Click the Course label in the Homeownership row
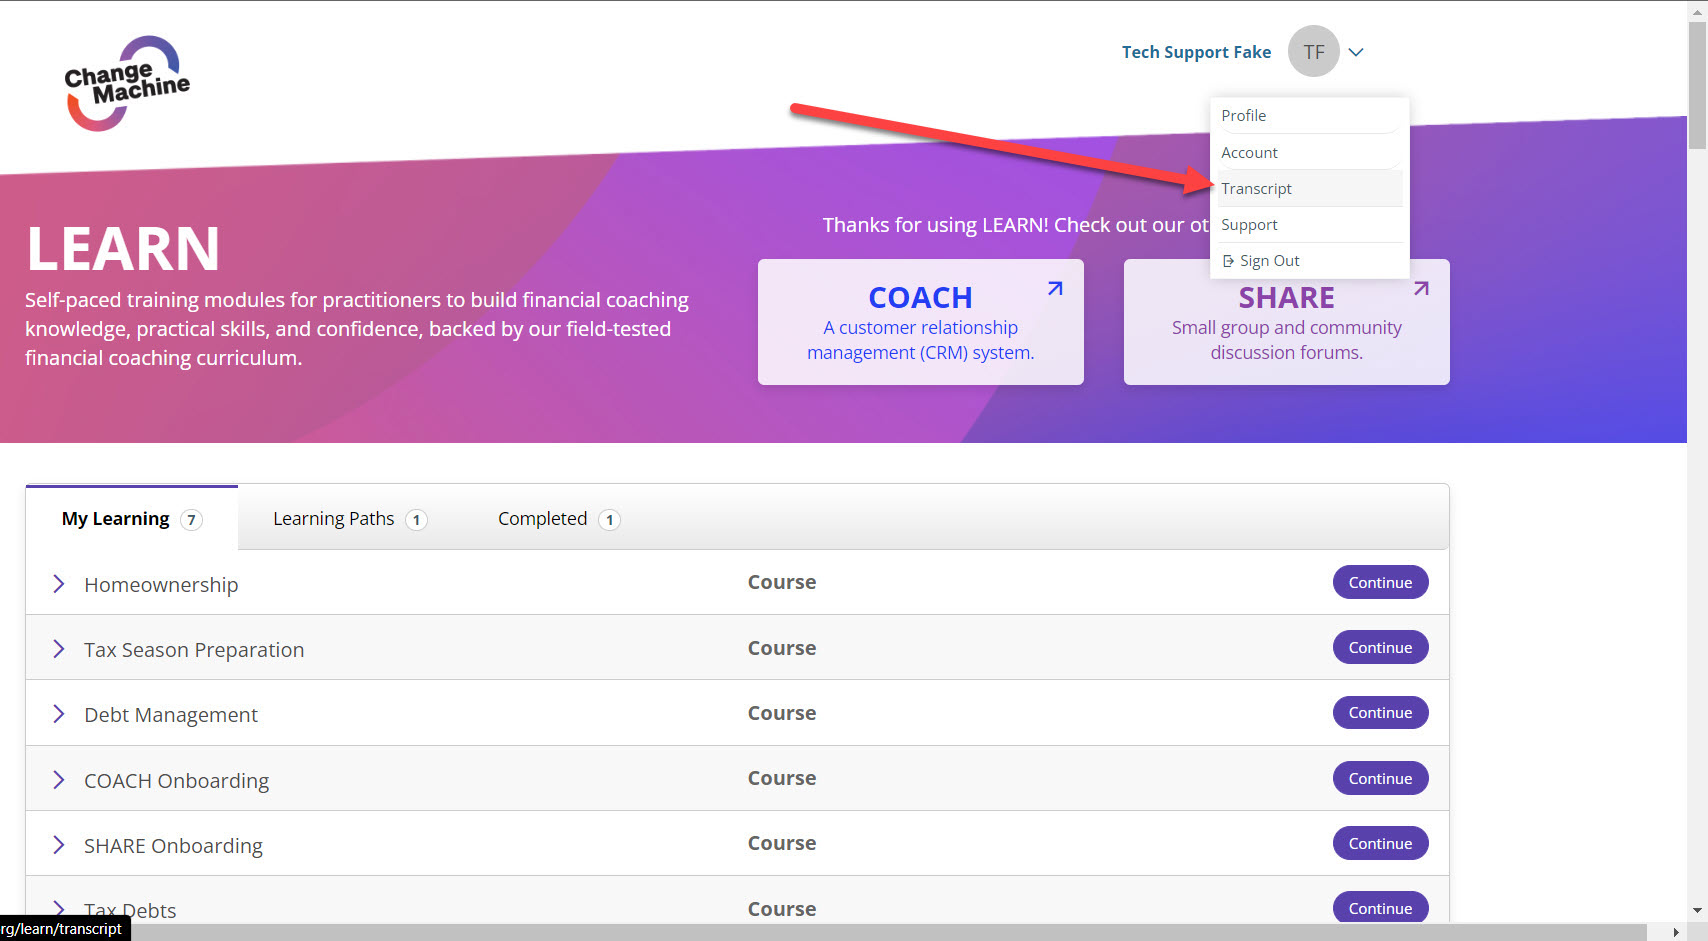Screen dimensions: 1708x941 tap(782, 583)
